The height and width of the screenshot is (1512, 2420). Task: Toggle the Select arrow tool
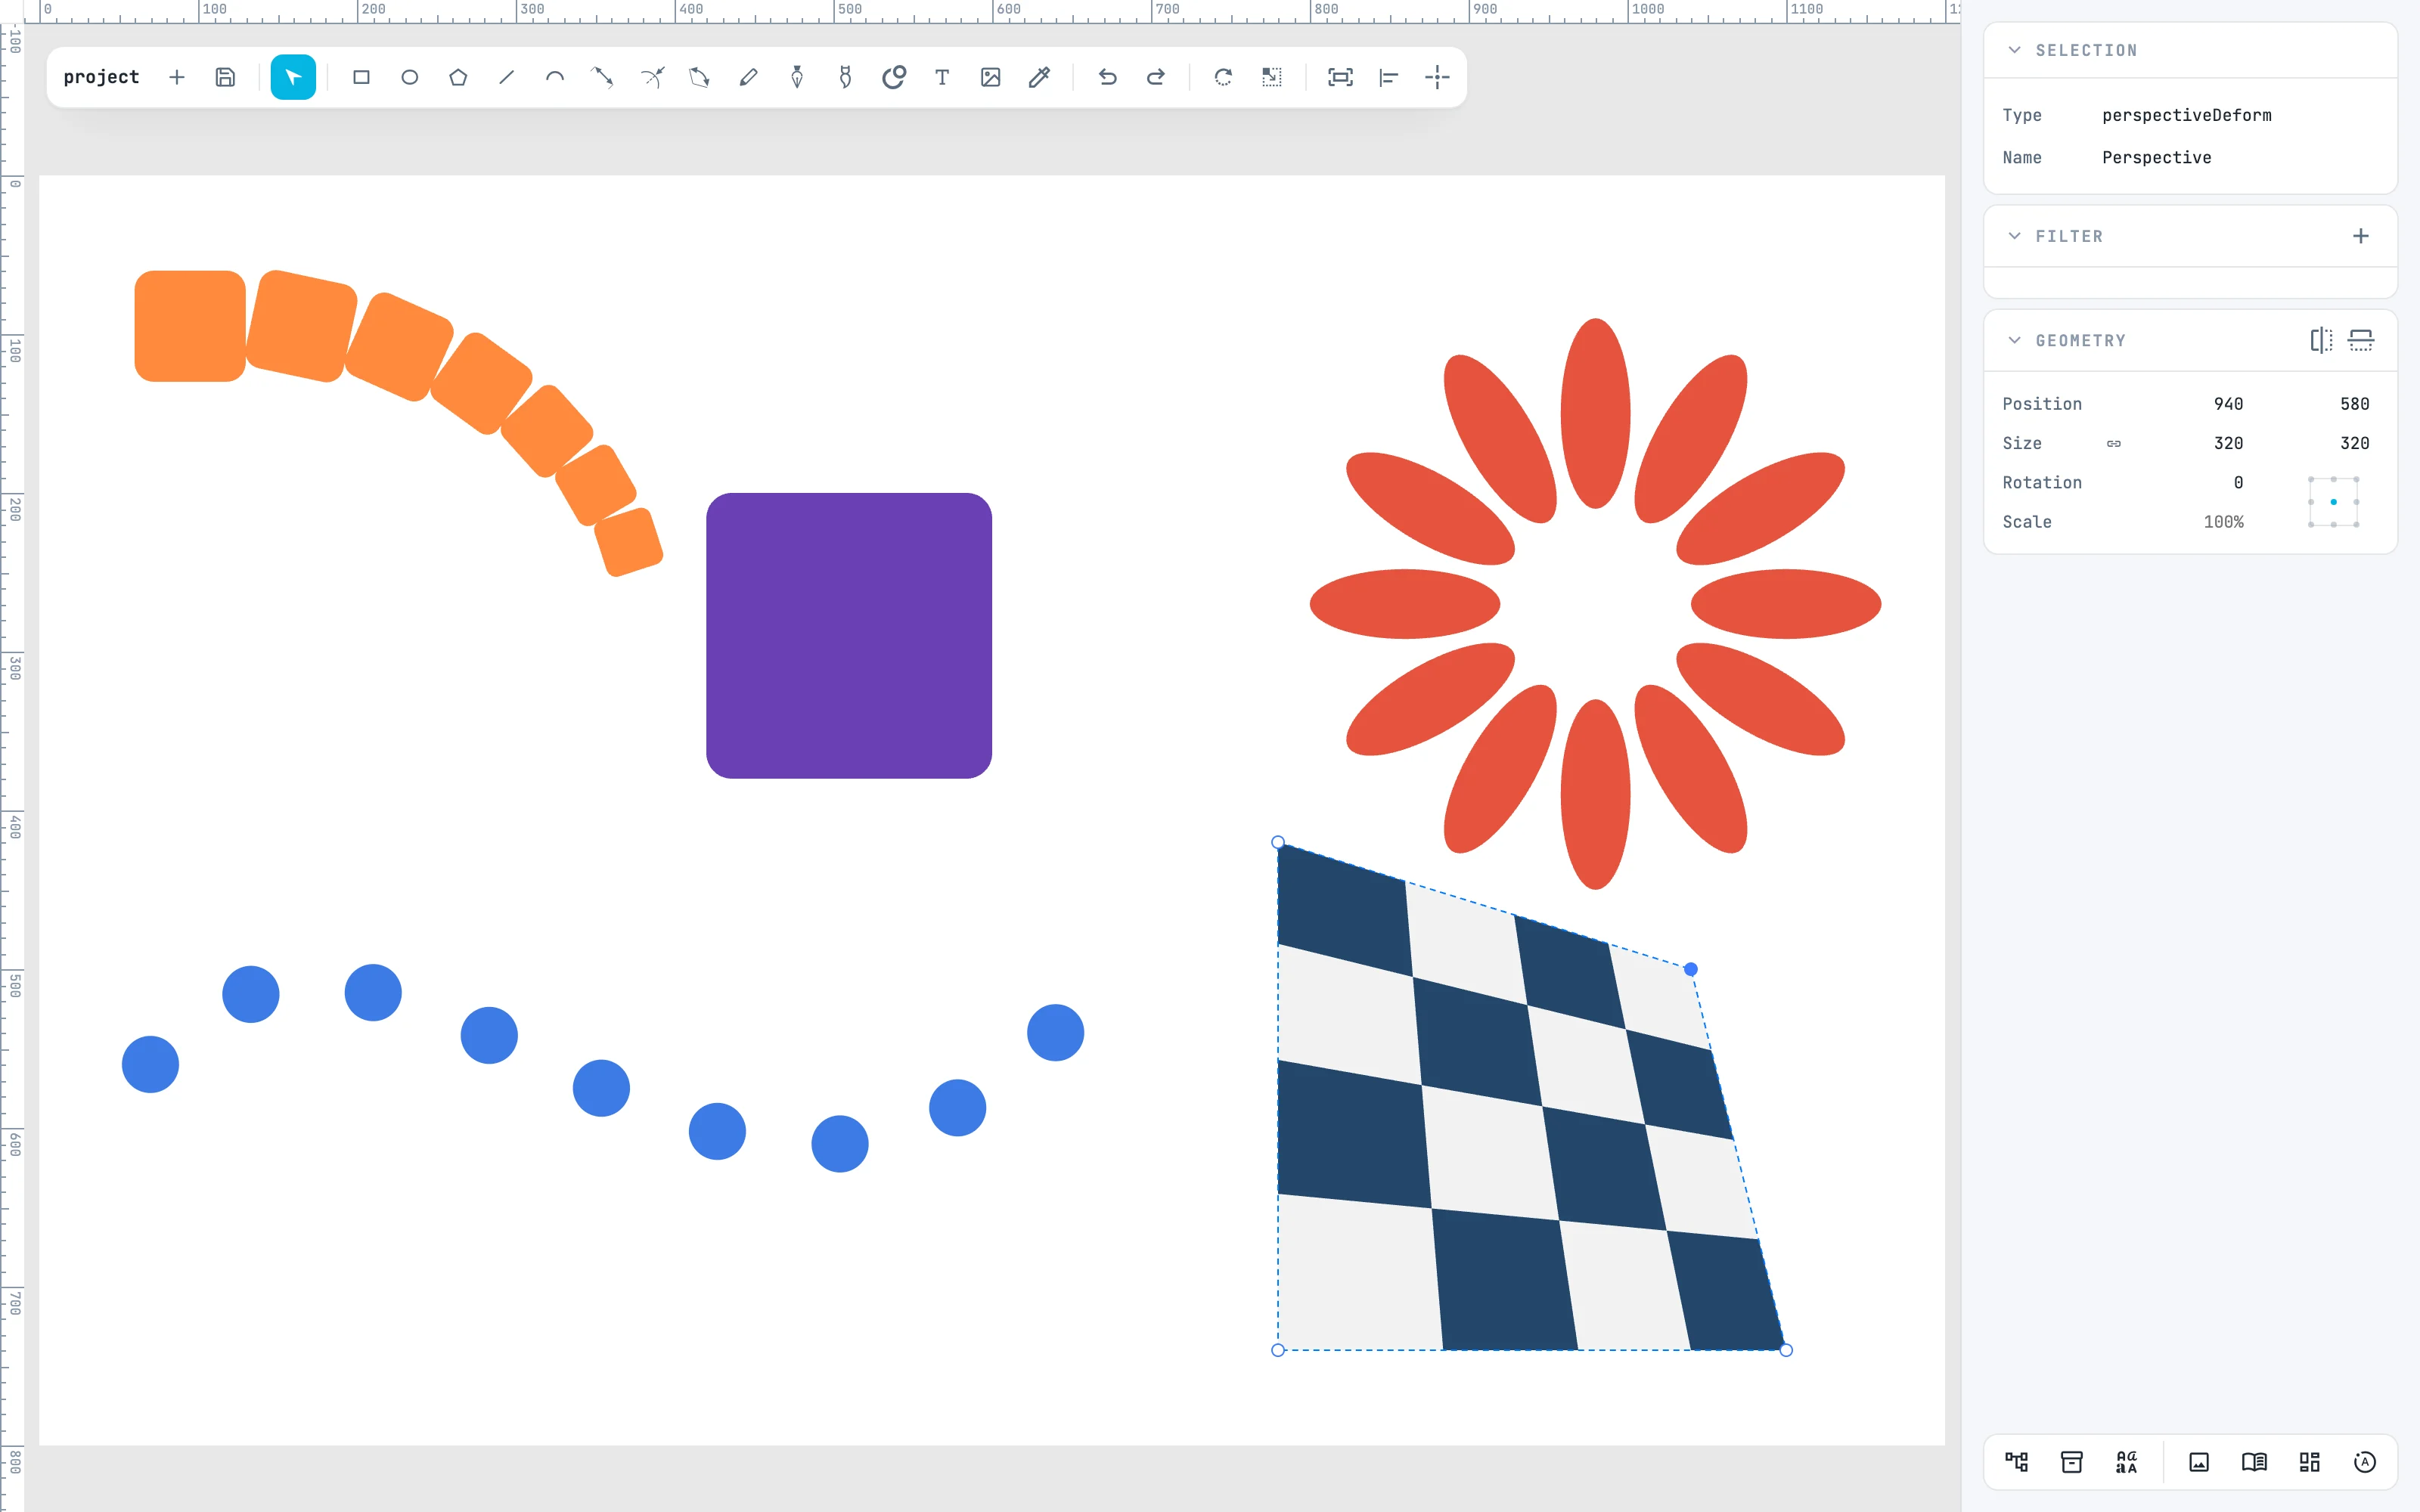(x=293, y=77)
